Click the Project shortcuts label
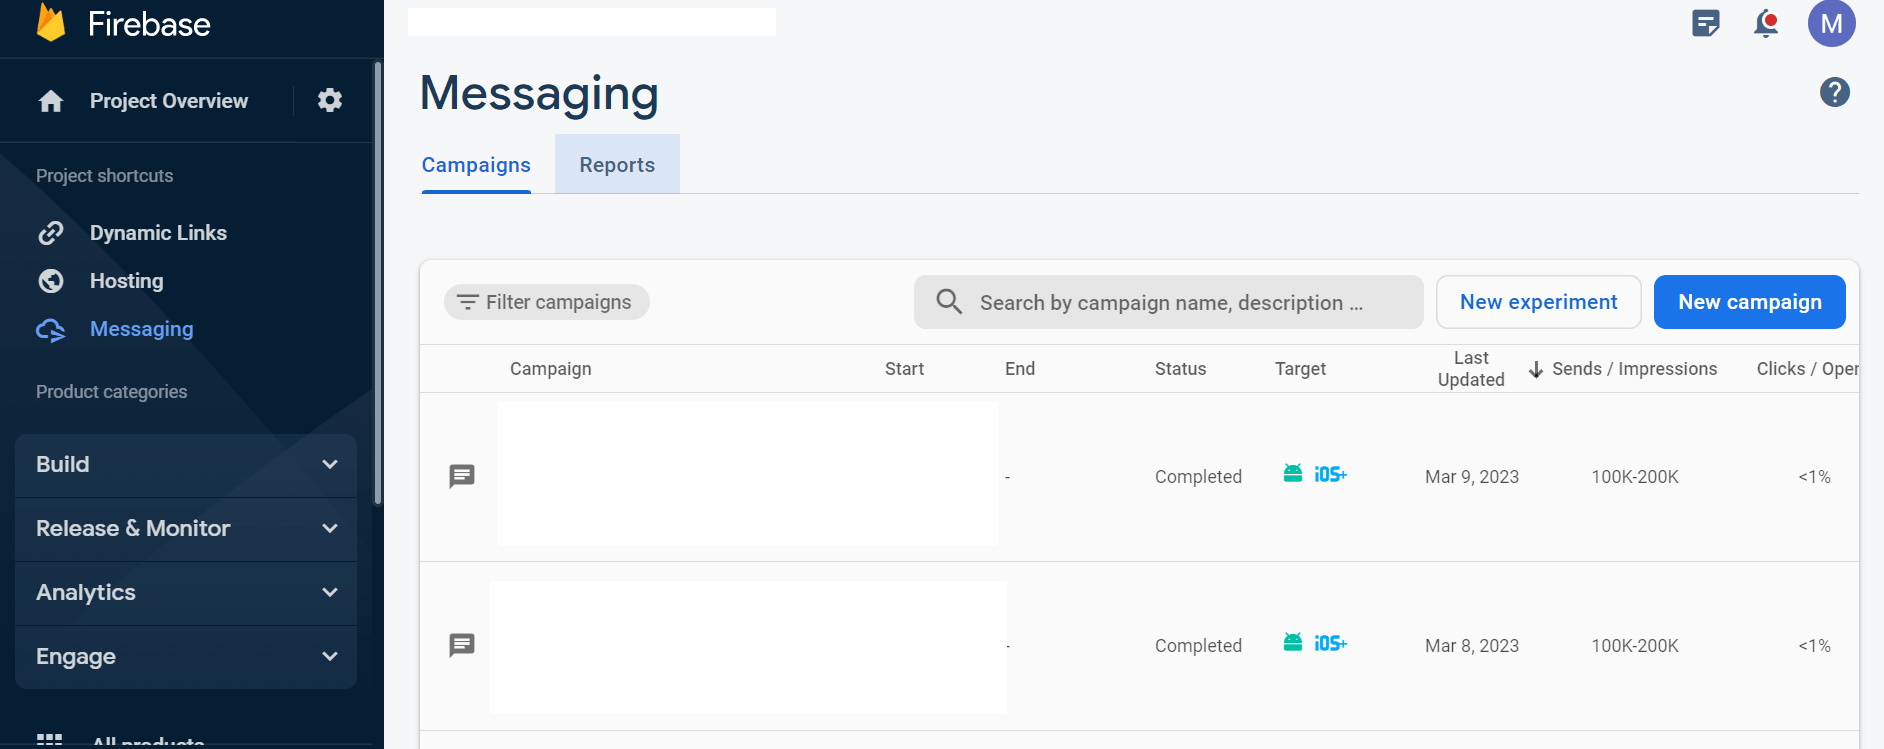Image resolution: width=1884 pixels, height=749 pixels. [105, 176]
